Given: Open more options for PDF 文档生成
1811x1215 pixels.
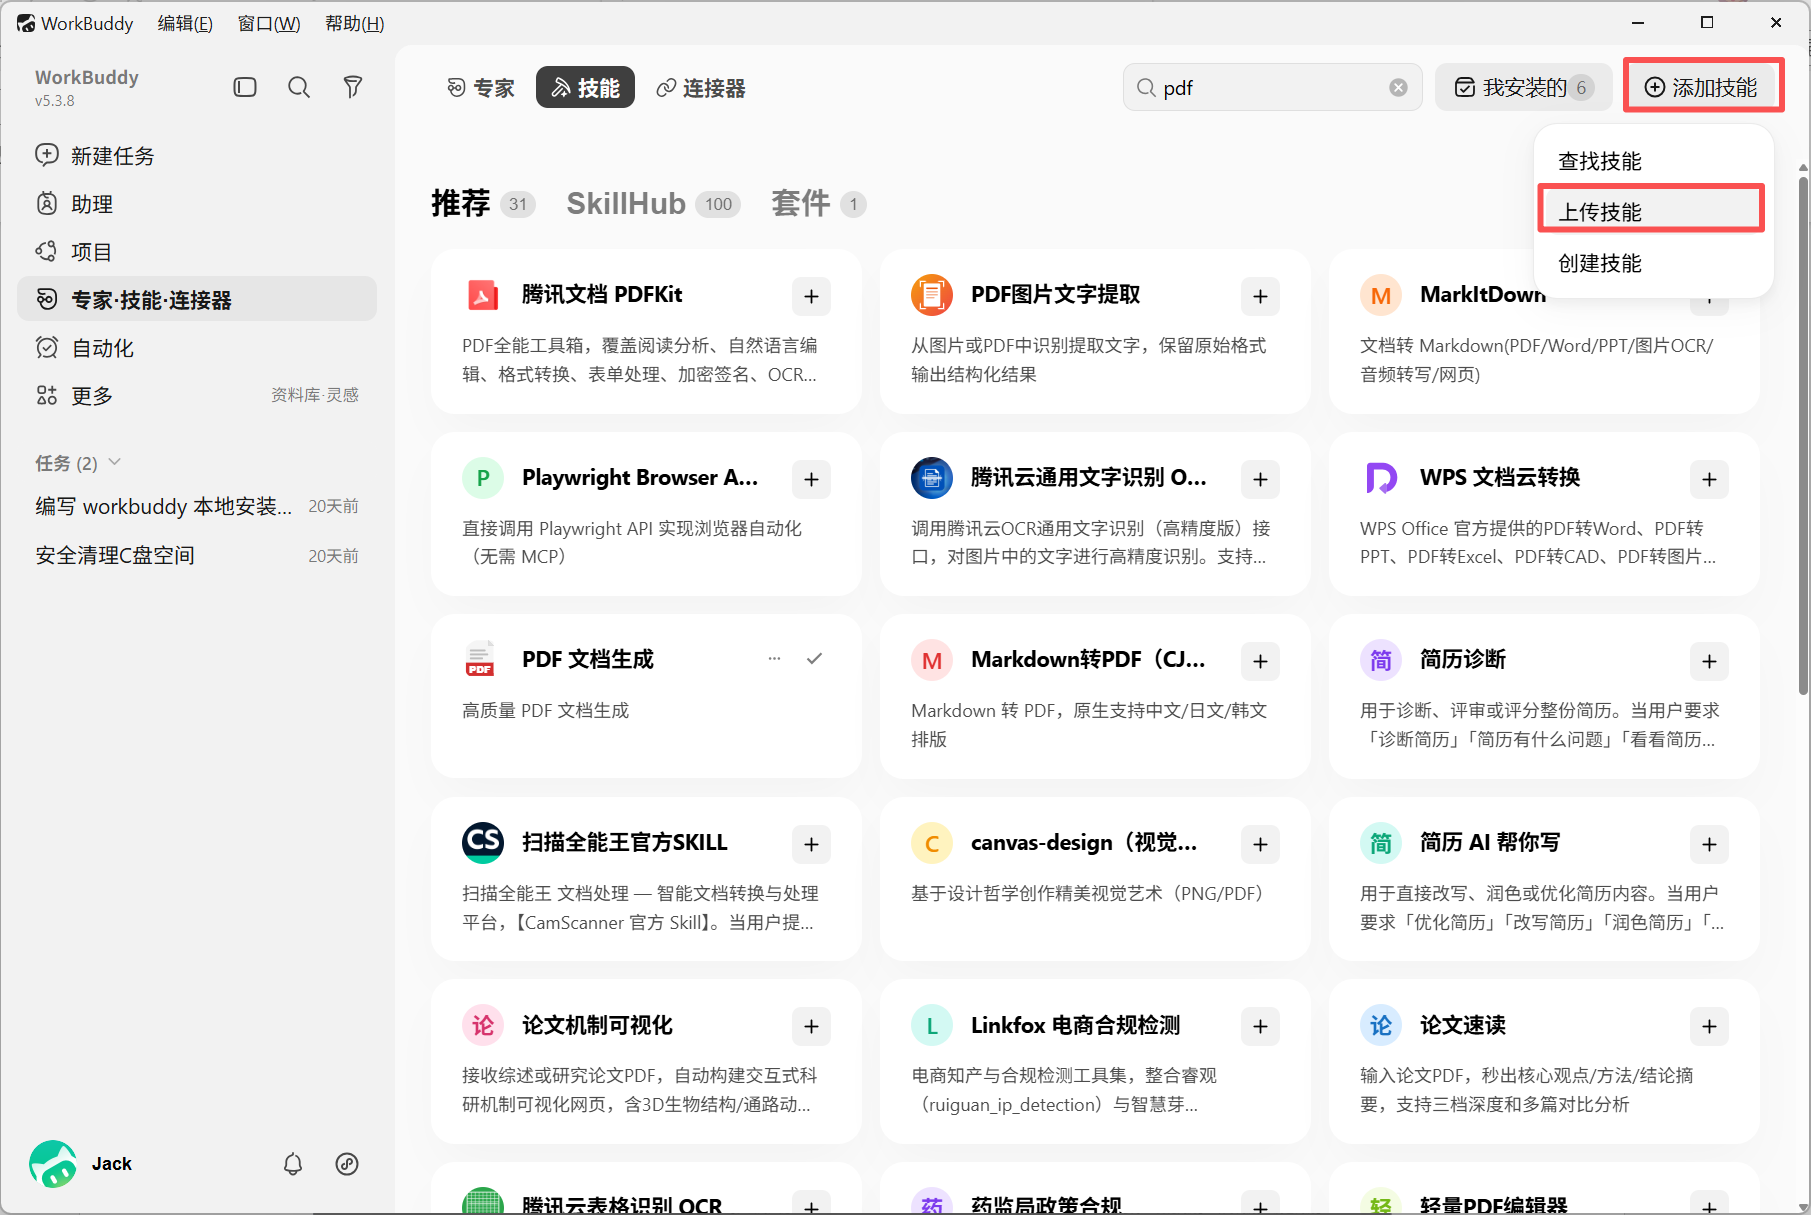Looking at the screenshot, I should point(774,658).
